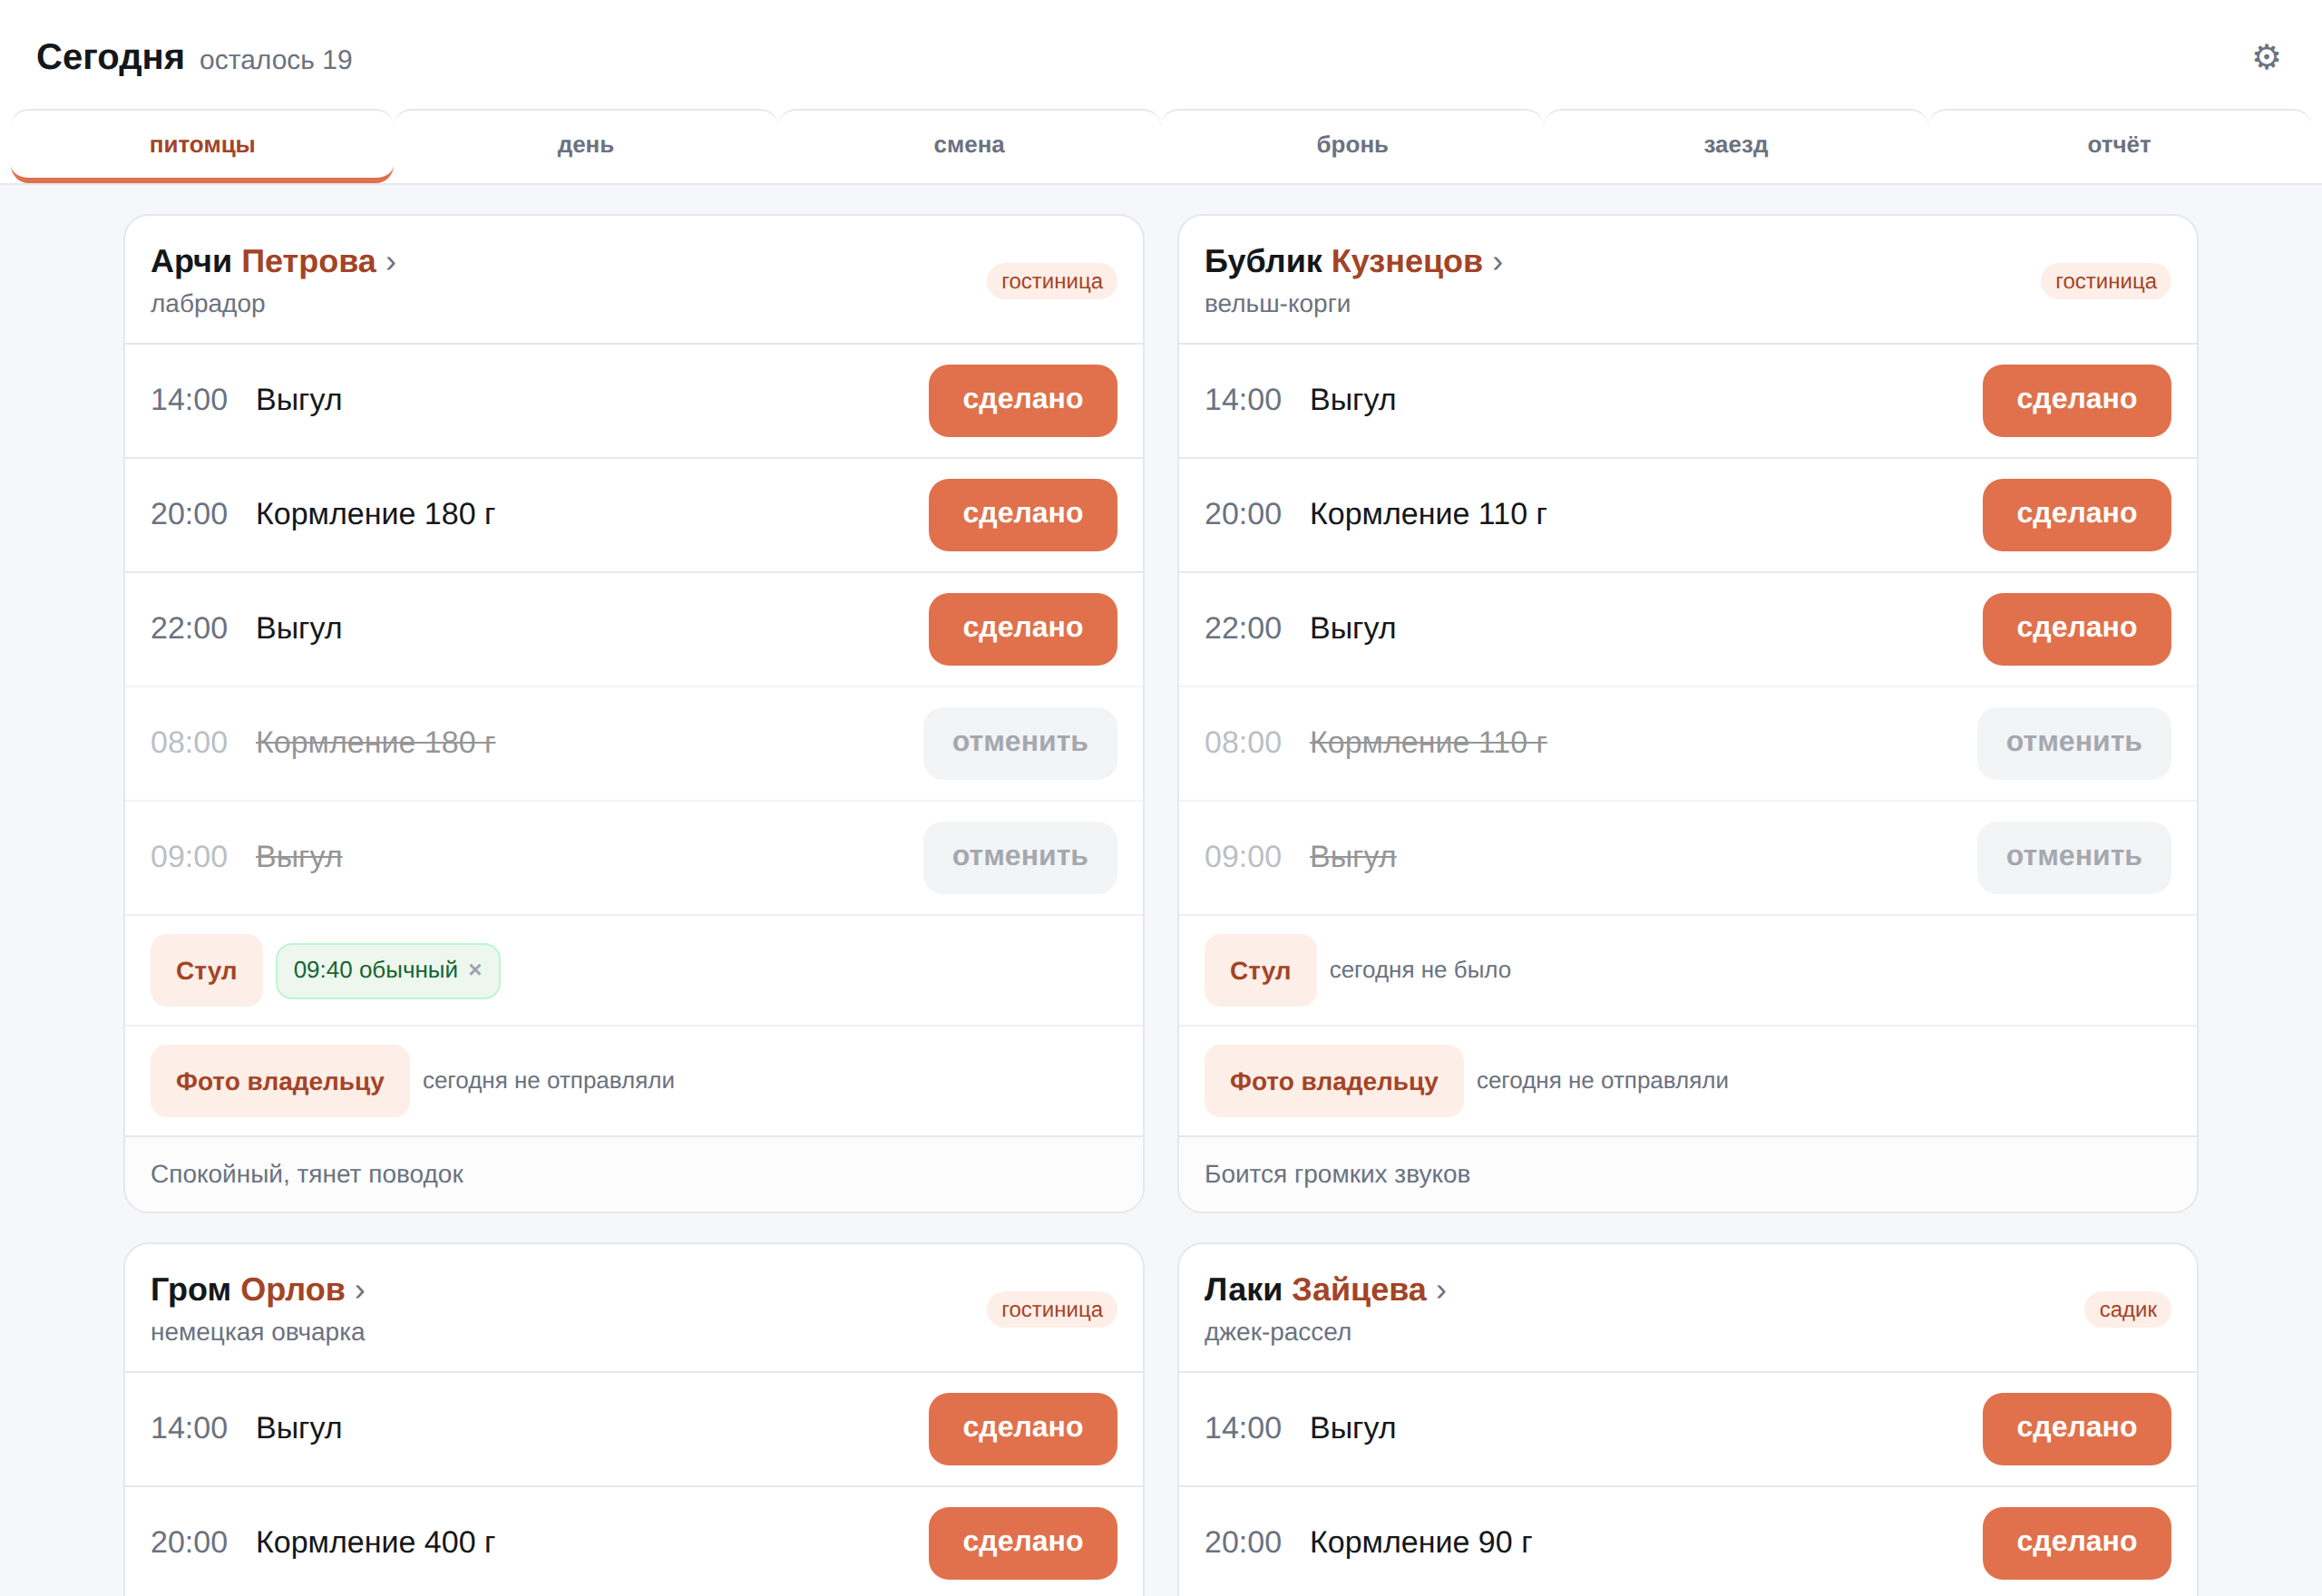Open Арчи Петрова profile chevron

[391, 263]
